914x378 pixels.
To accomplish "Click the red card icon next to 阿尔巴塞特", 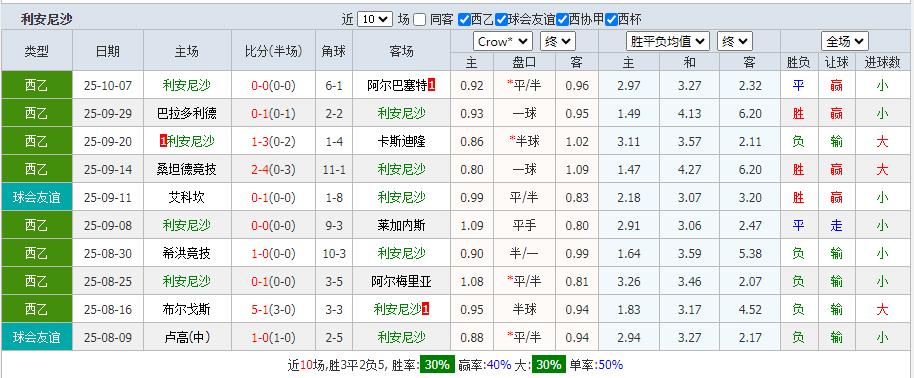I will (431, 86).
